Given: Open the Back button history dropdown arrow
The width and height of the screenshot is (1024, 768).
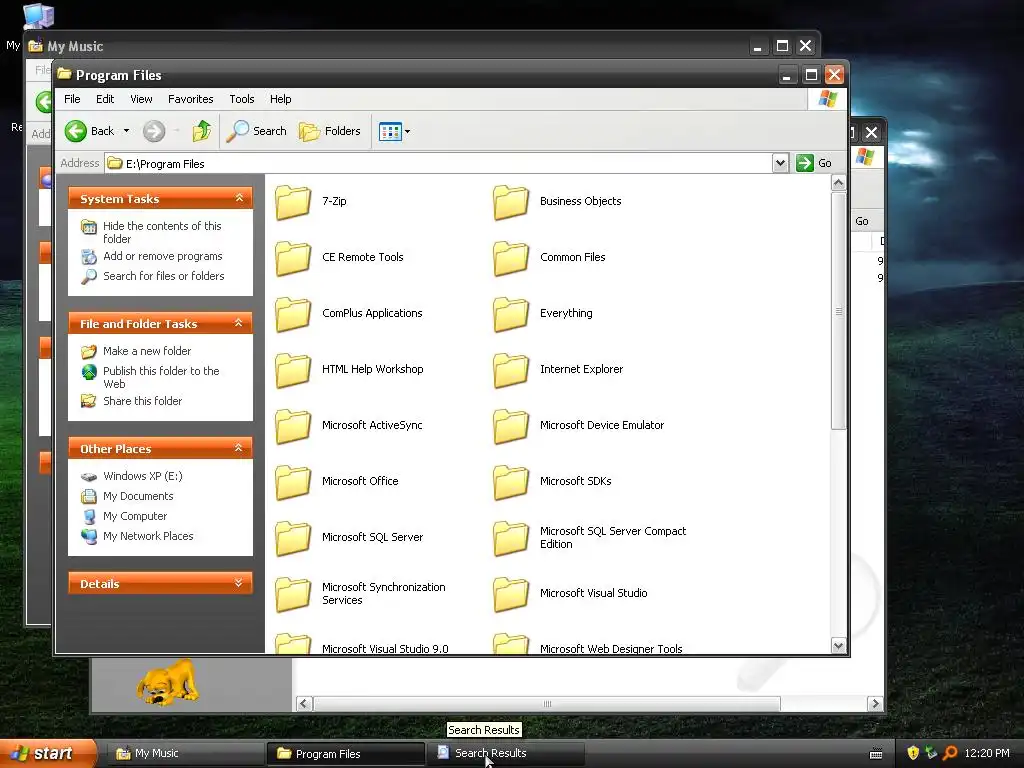Looking at the screenshot, I should pos(126,131).
